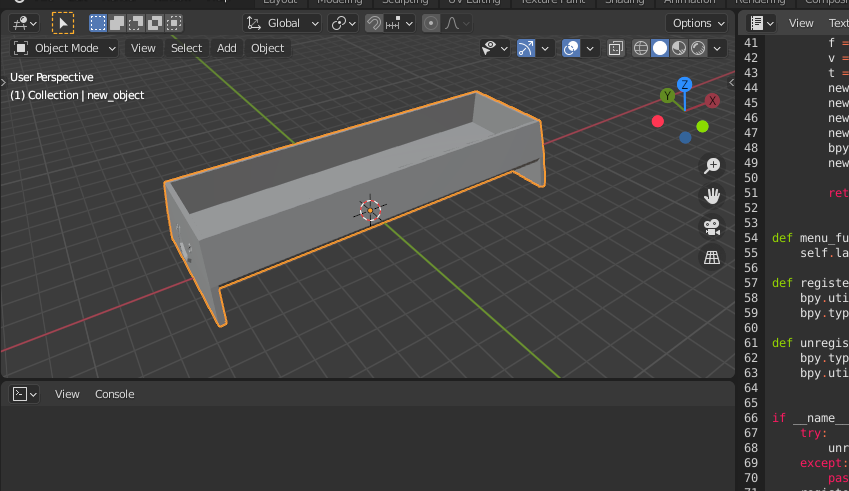This screenshot has height=491, width=849.
Task: Toggle the snapping magnet
Action: pos(374,23)
